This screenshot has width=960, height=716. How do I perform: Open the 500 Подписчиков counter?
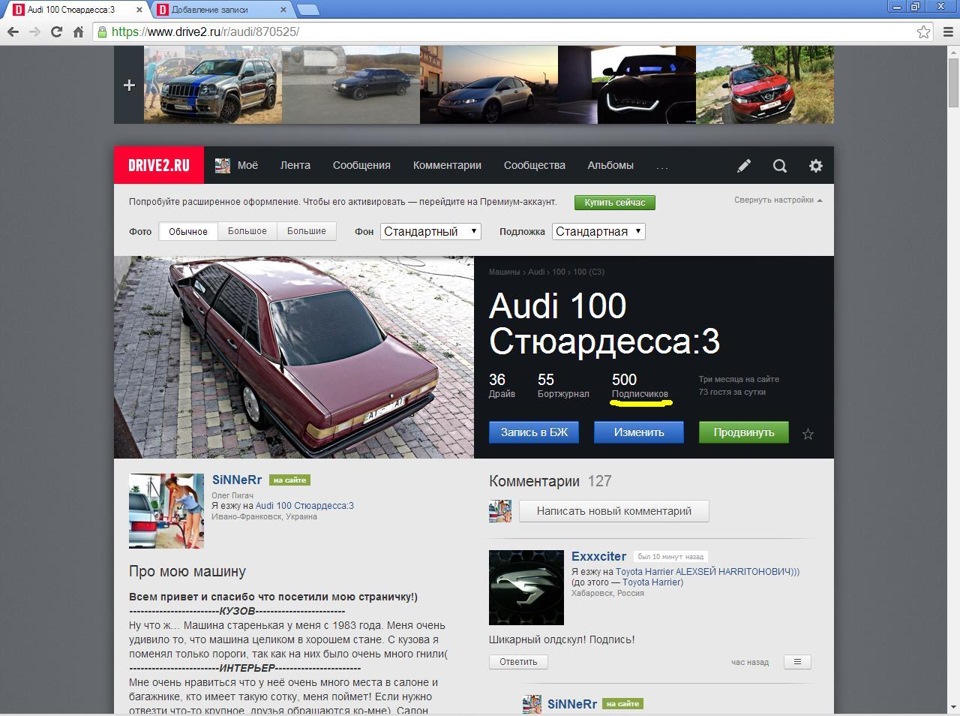pos(640,386)
